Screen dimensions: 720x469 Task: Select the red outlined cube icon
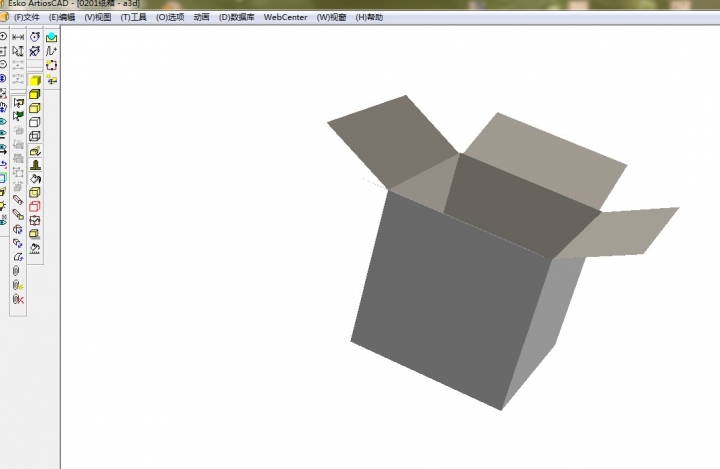pos(35,206)
